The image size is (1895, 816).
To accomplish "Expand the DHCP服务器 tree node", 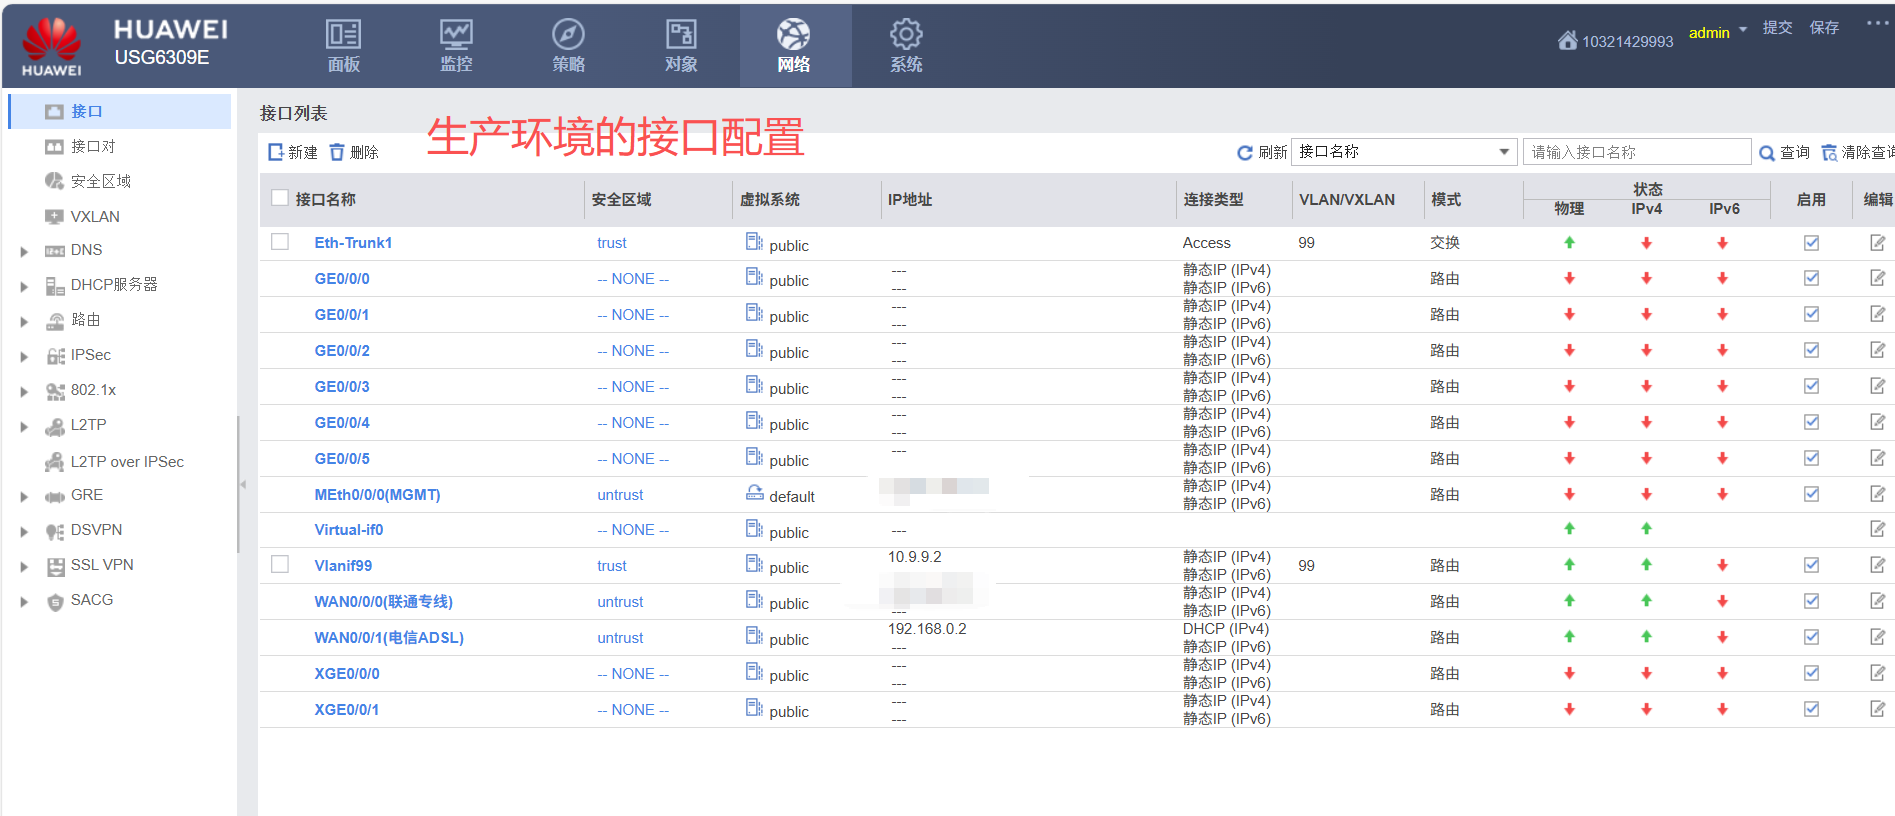I will pos(24,287).
